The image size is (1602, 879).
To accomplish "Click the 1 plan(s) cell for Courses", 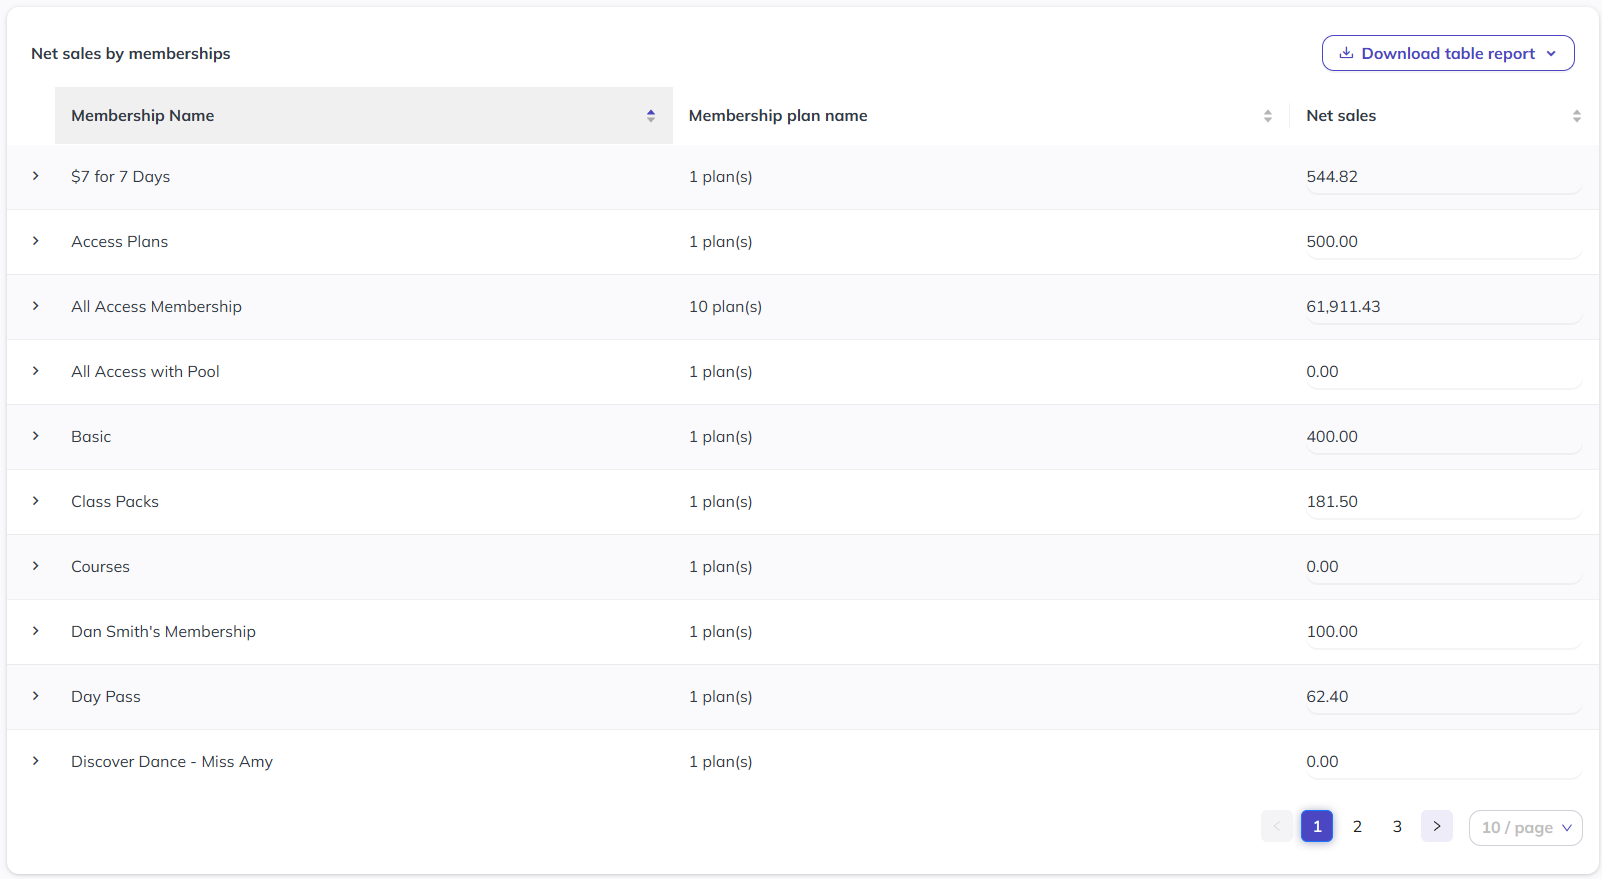I will [x=721, y=566].
